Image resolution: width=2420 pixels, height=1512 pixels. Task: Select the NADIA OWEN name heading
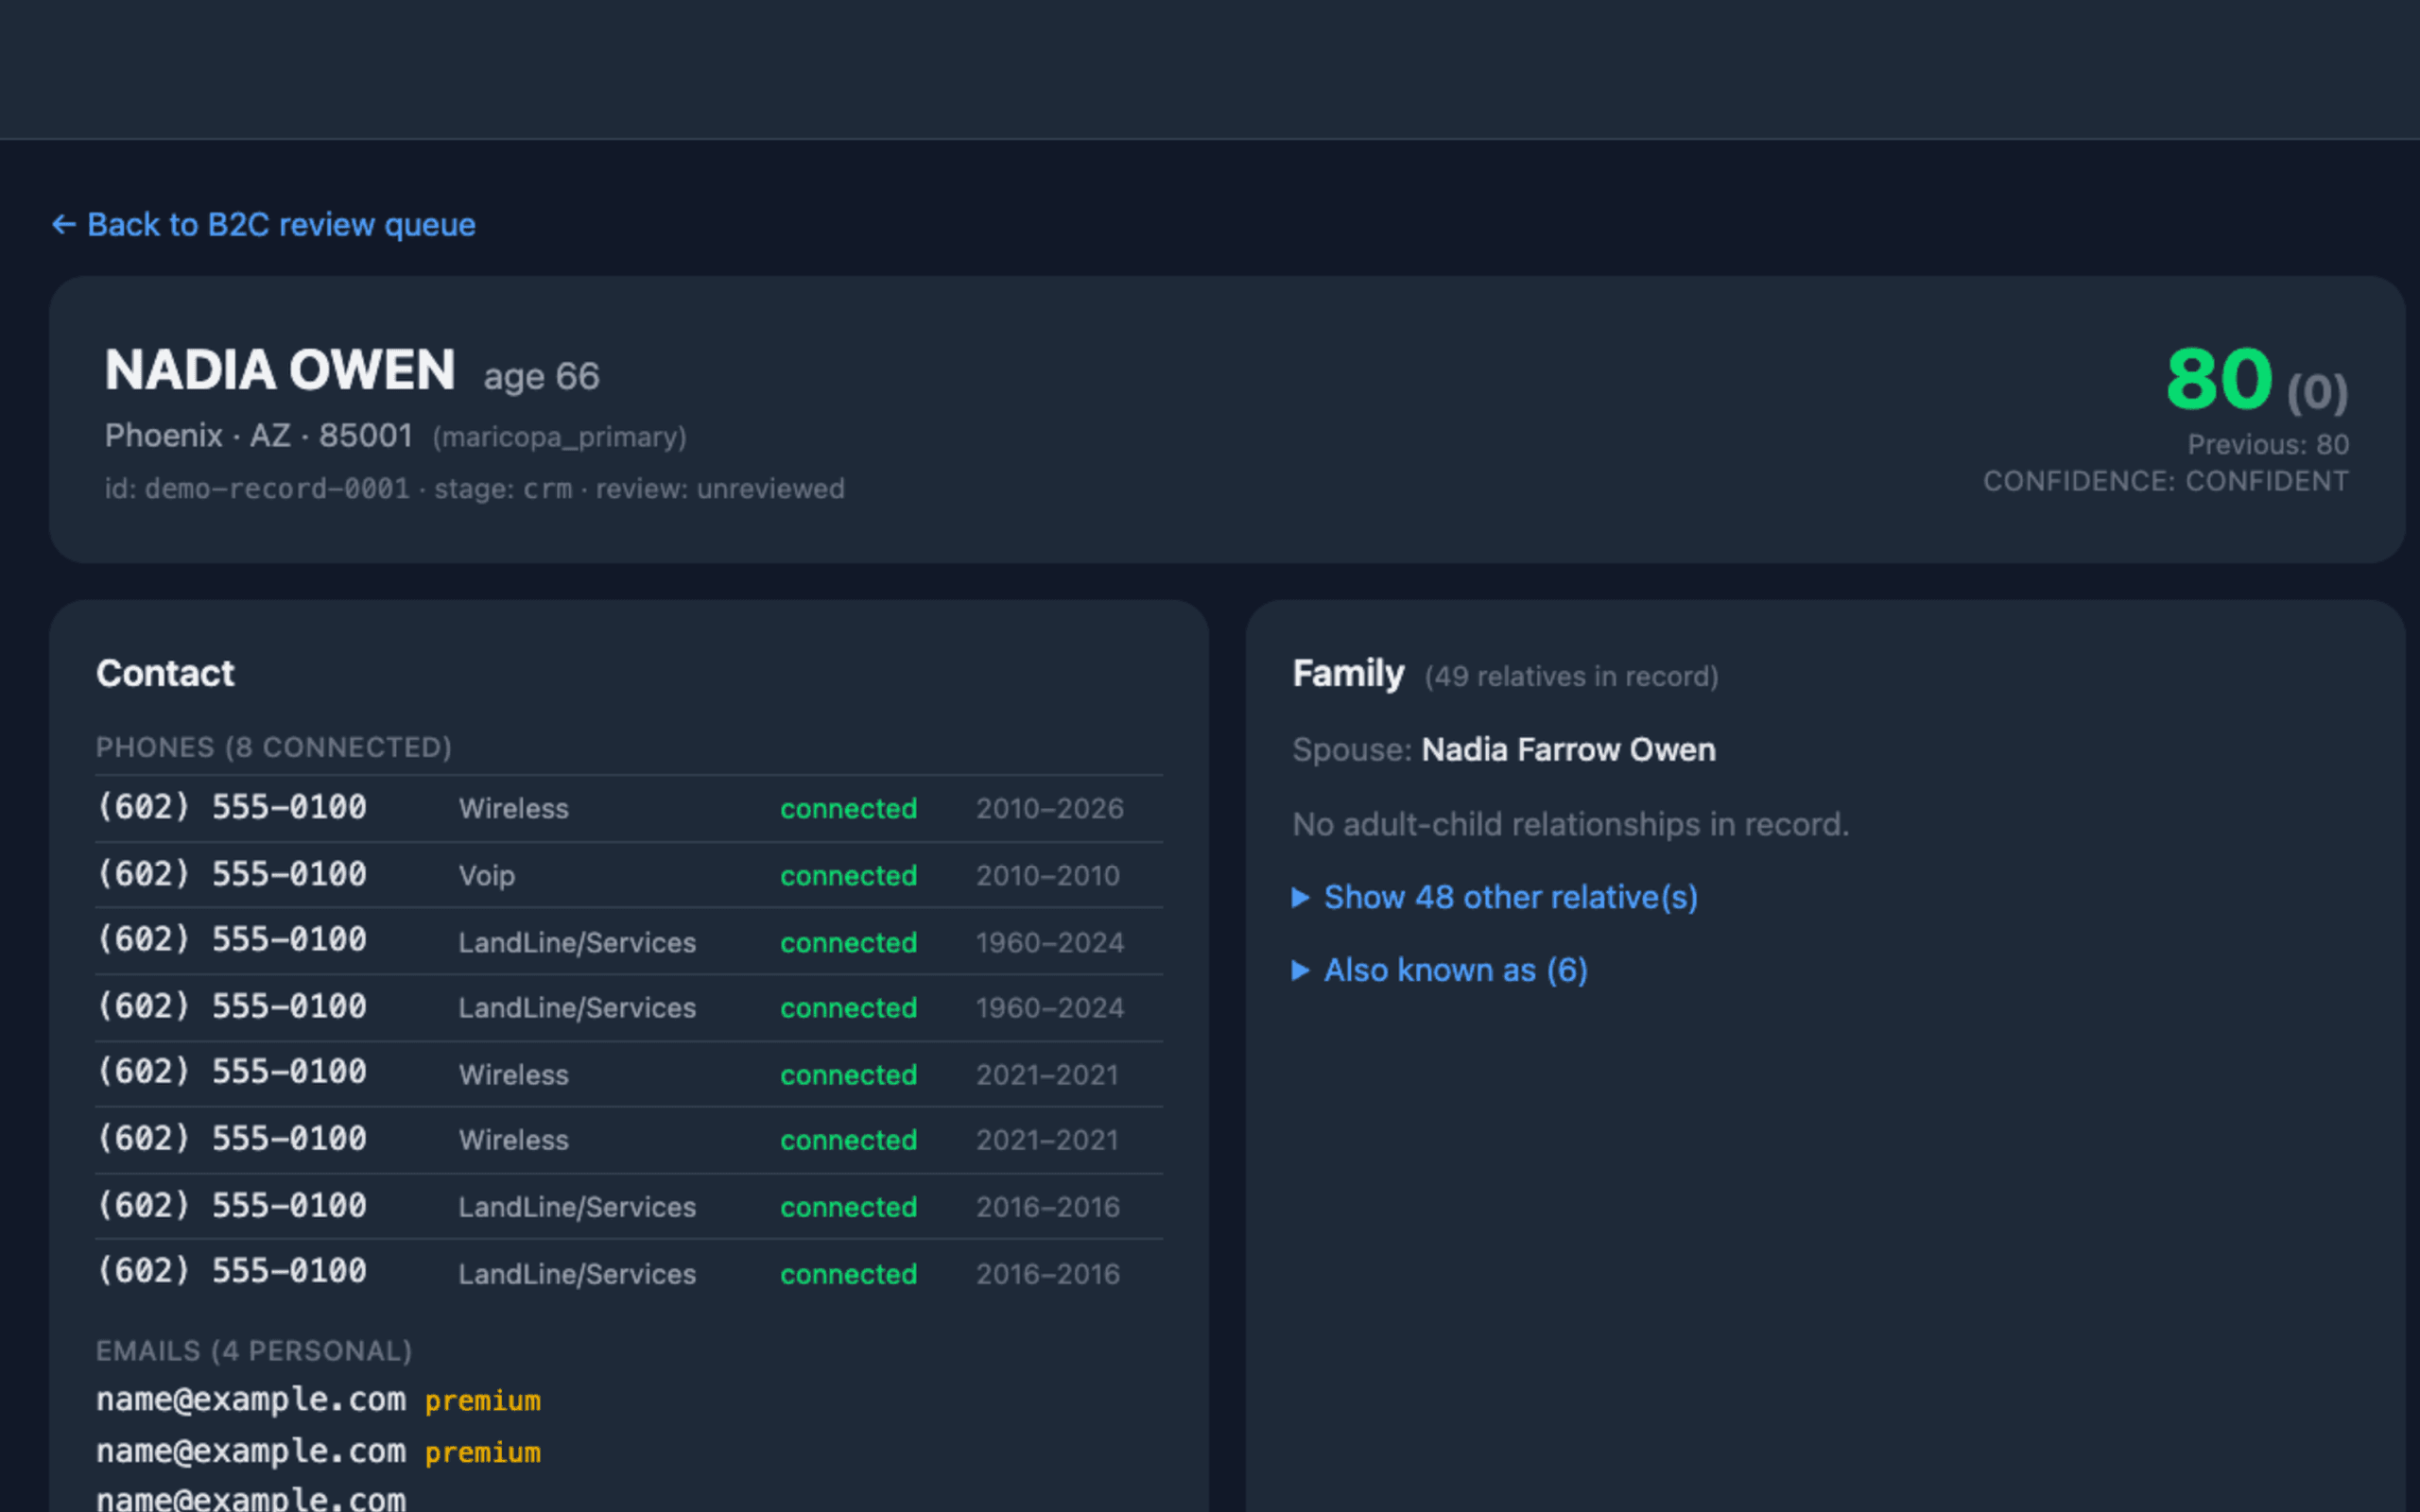click(x=280, y=370)
